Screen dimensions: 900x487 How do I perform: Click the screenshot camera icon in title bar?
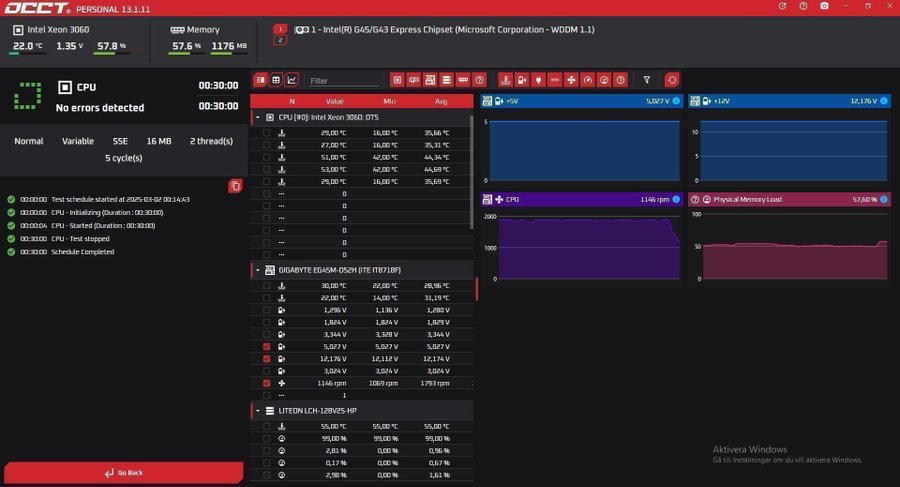(823, 6)
